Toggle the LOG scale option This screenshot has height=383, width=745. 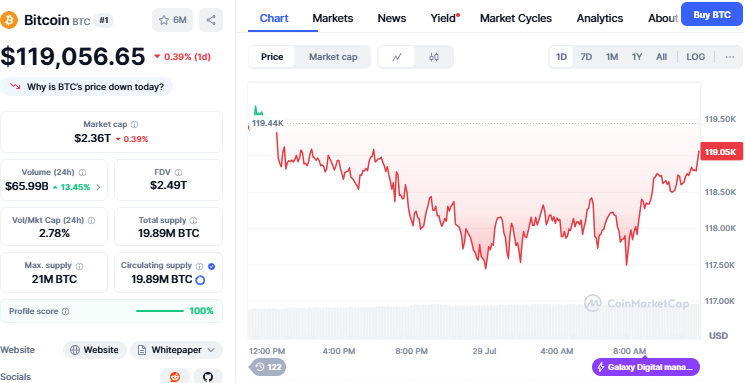[695, 57]
